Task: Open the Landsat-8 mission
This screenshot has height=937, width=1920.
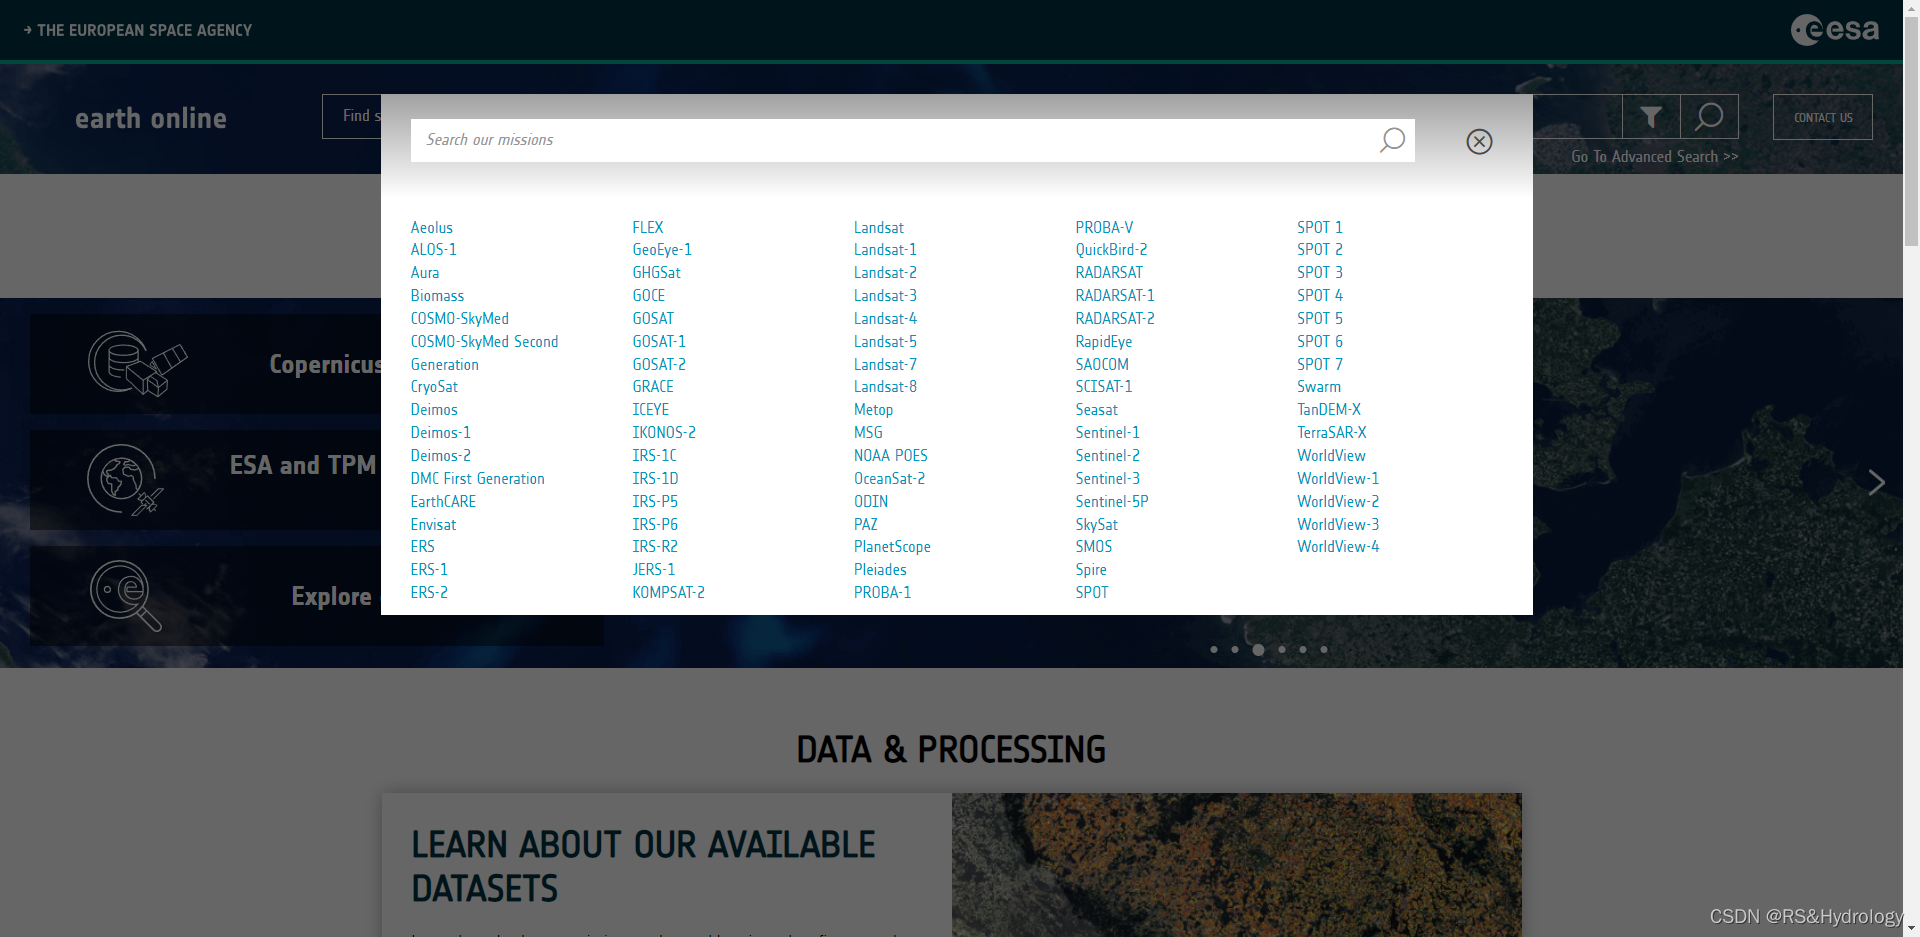Action: coord(885,387)
